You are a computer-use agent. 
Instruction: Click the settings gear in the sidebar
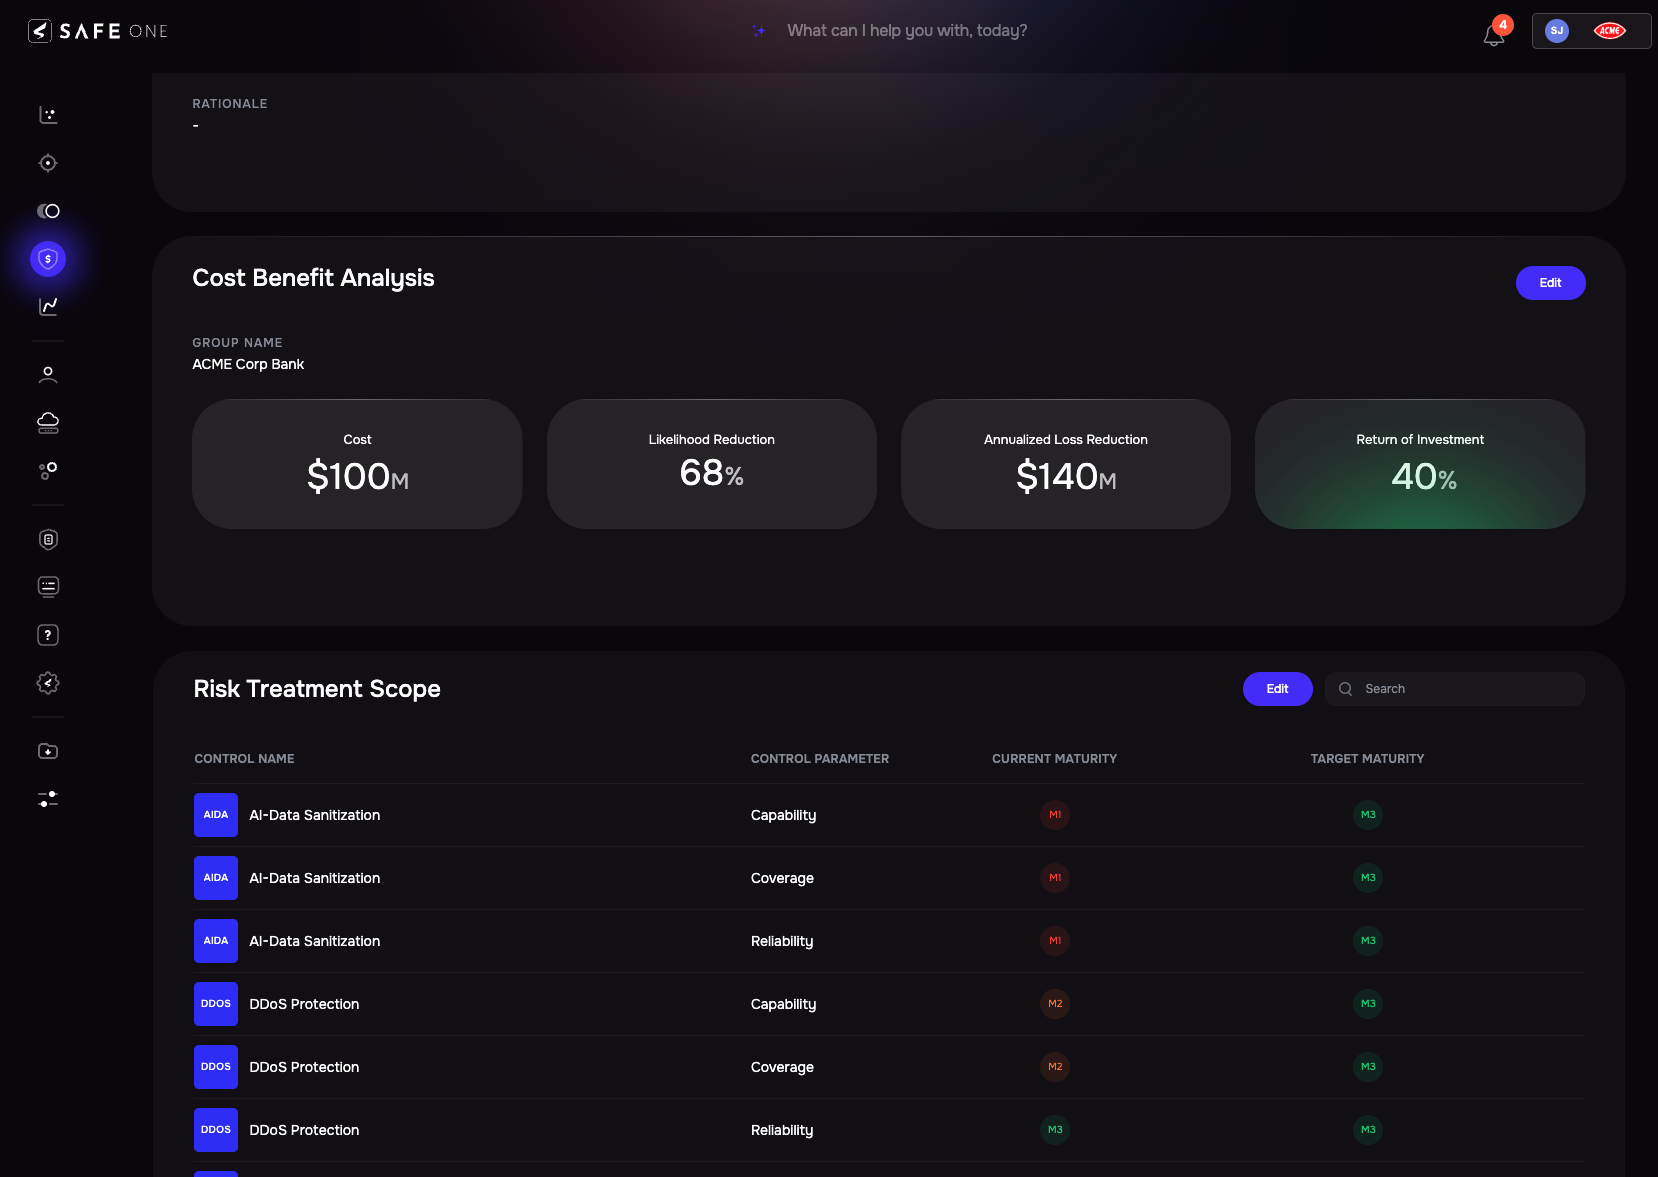47,682
